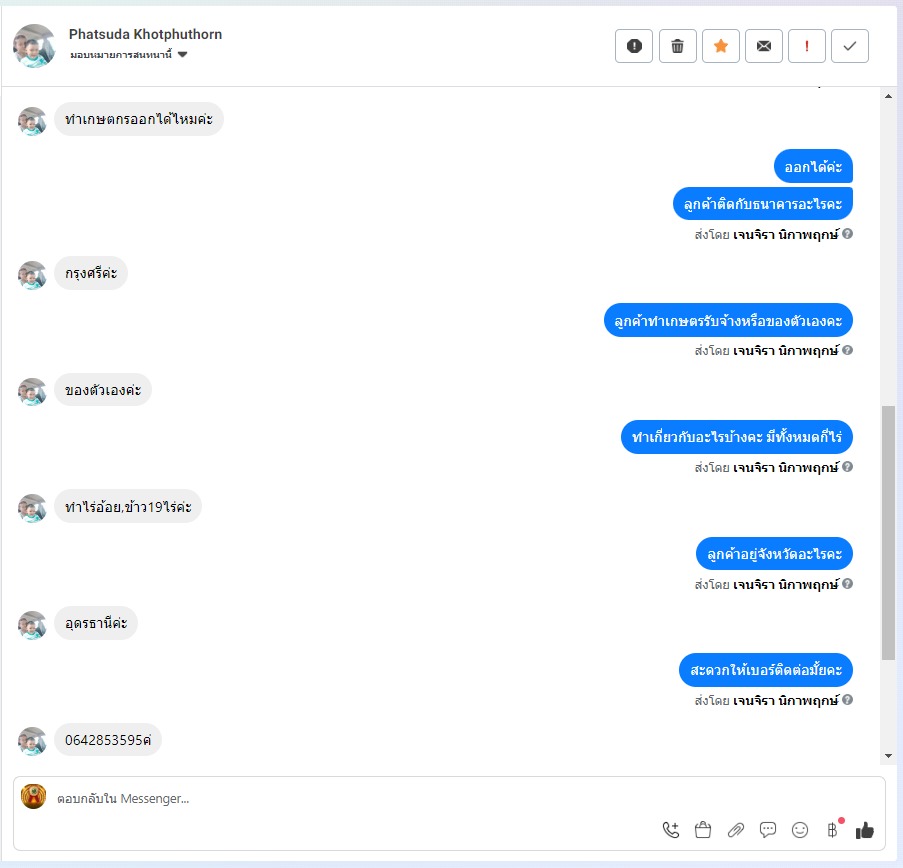Attach a file with the paperclip icon
903x868 pixels.
(x=735, y=830)
